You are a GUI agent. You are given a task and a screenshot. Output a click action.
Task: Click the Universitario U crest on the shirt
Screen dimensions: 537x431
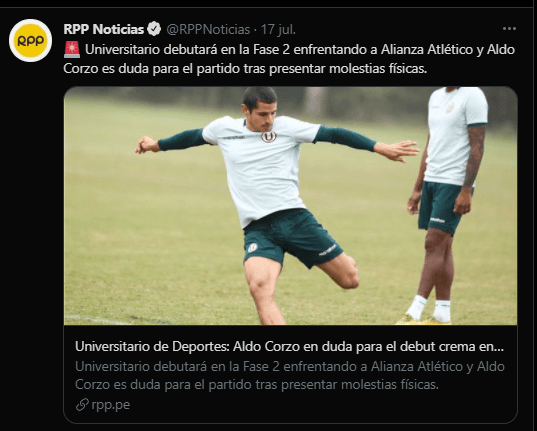268,137
